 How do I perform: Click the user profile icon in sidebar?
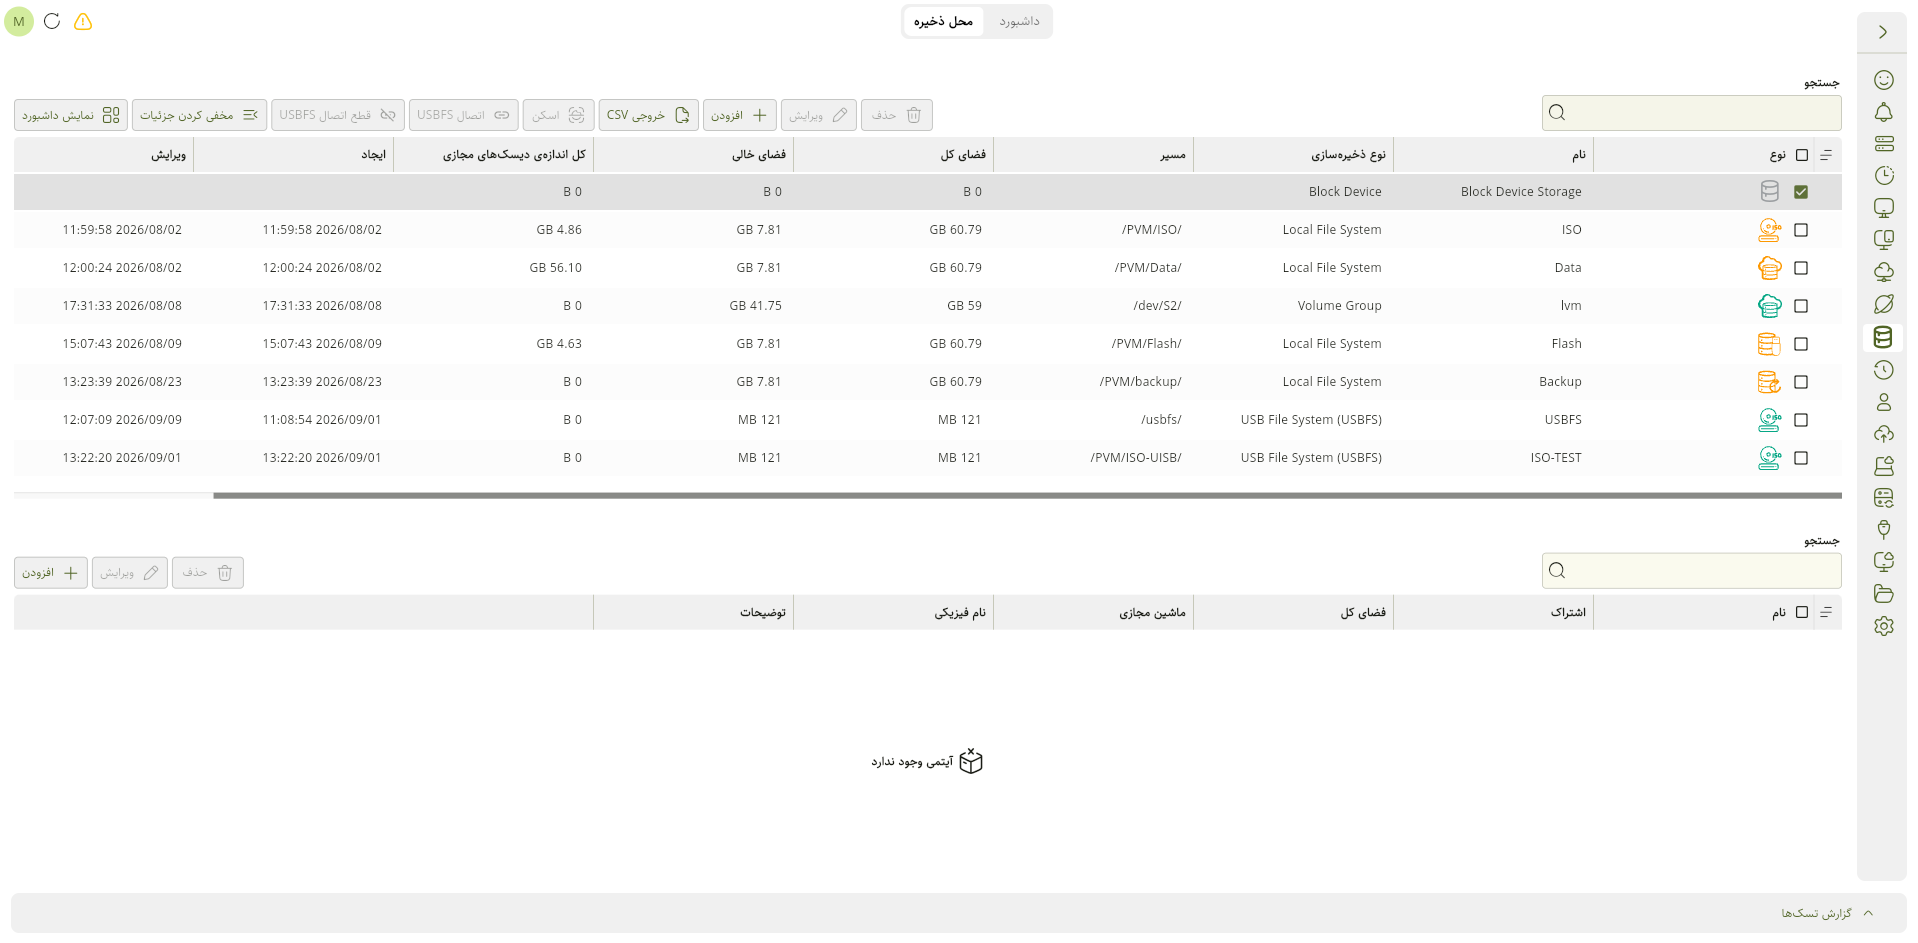(1883, 402)
